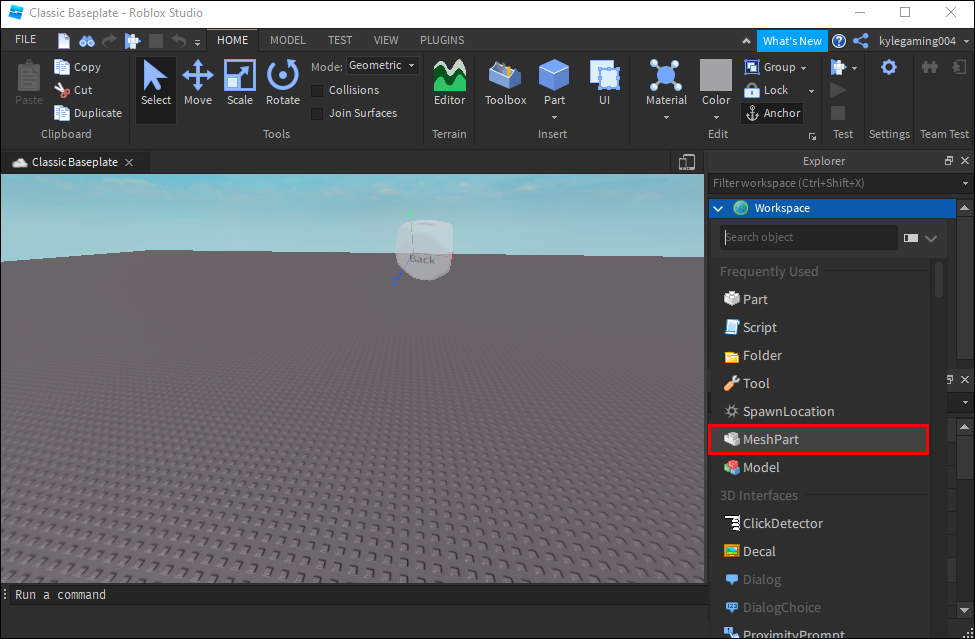Toggle the expanded view switch beside search
The height and width of the screenshot is (639, 975).
point(911,238)
